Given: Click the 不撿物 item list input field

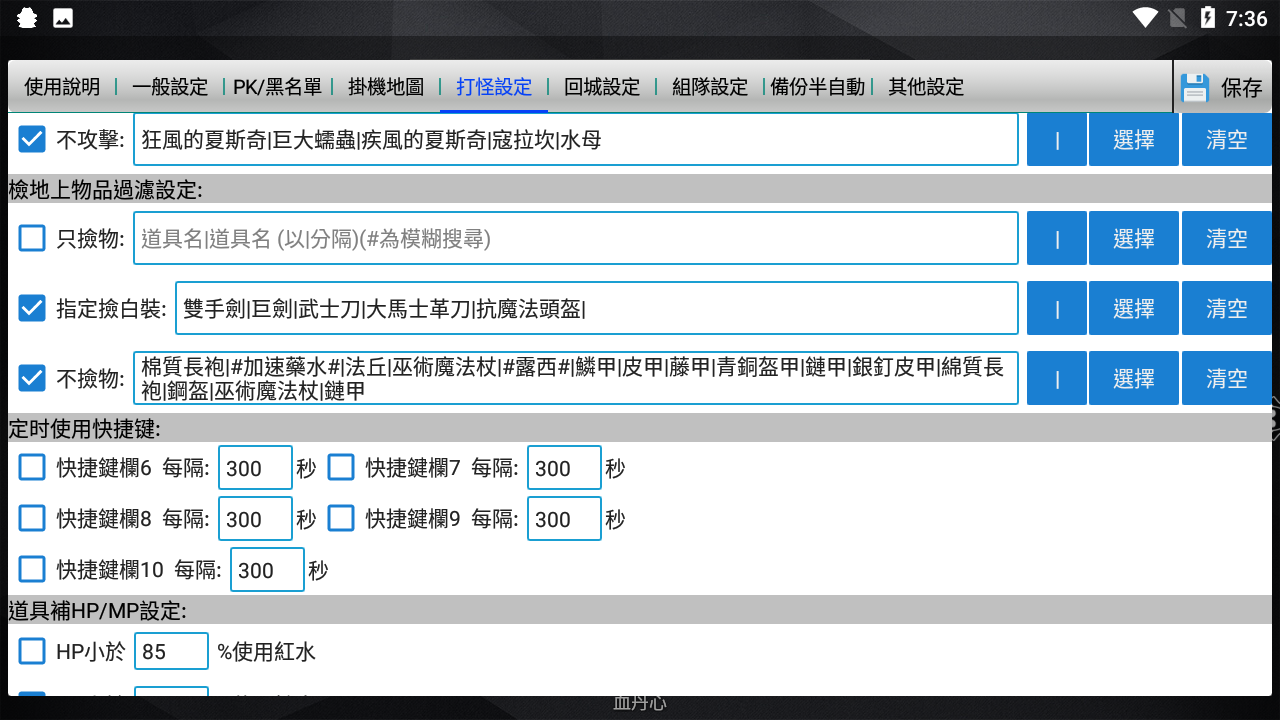Looking at the screenshot, I should click(576, 378).
